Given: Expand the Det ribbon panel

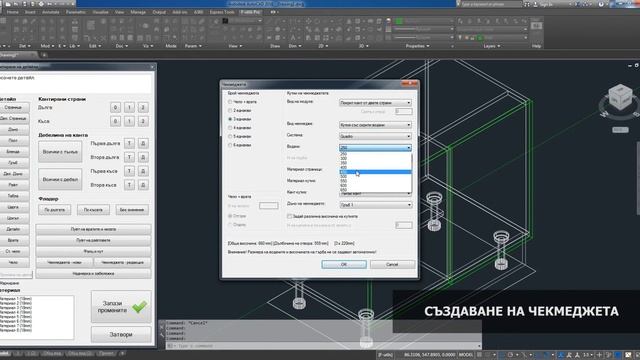Looking at the screenshot, I should click(24, 46).
